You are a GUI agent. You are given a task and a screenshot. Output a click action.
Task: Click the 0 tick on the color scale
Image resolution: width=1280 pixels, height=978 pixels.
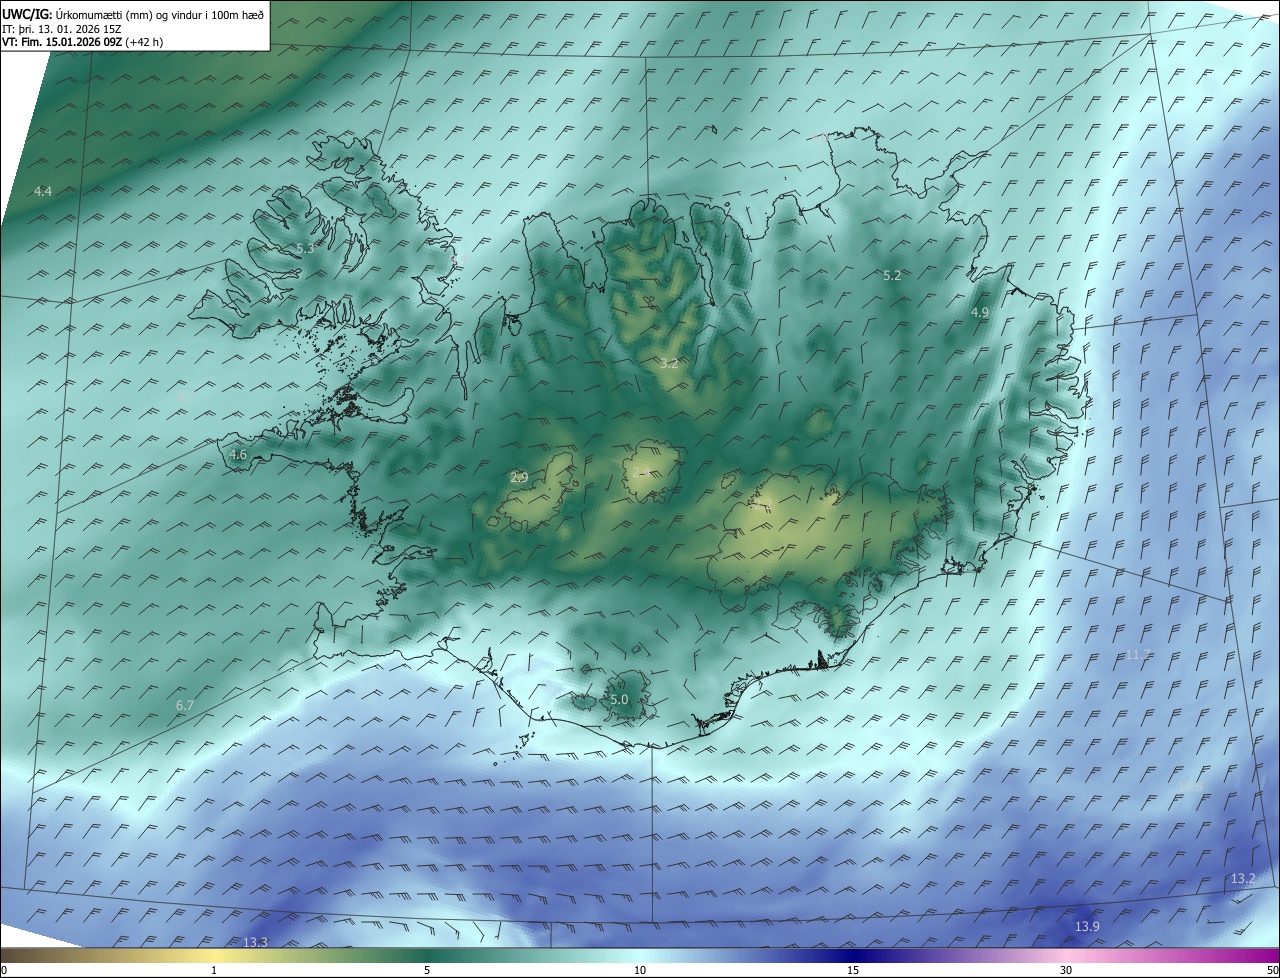(4, 970)
